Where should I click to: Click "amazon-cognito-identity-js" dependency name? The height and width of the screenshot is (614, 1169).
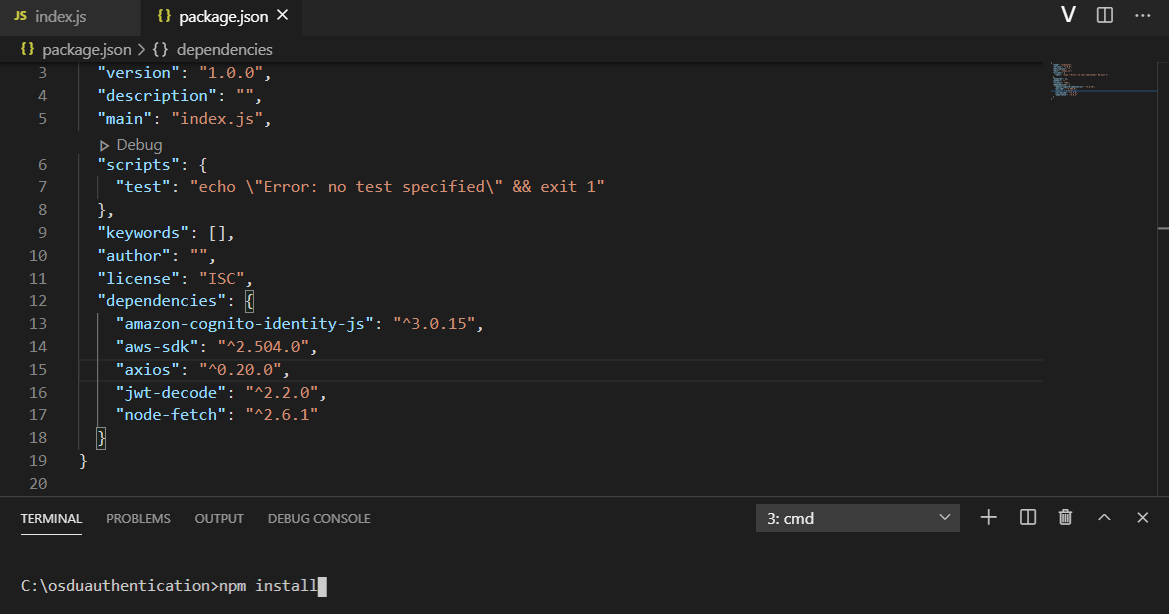[x=245, y=323]
